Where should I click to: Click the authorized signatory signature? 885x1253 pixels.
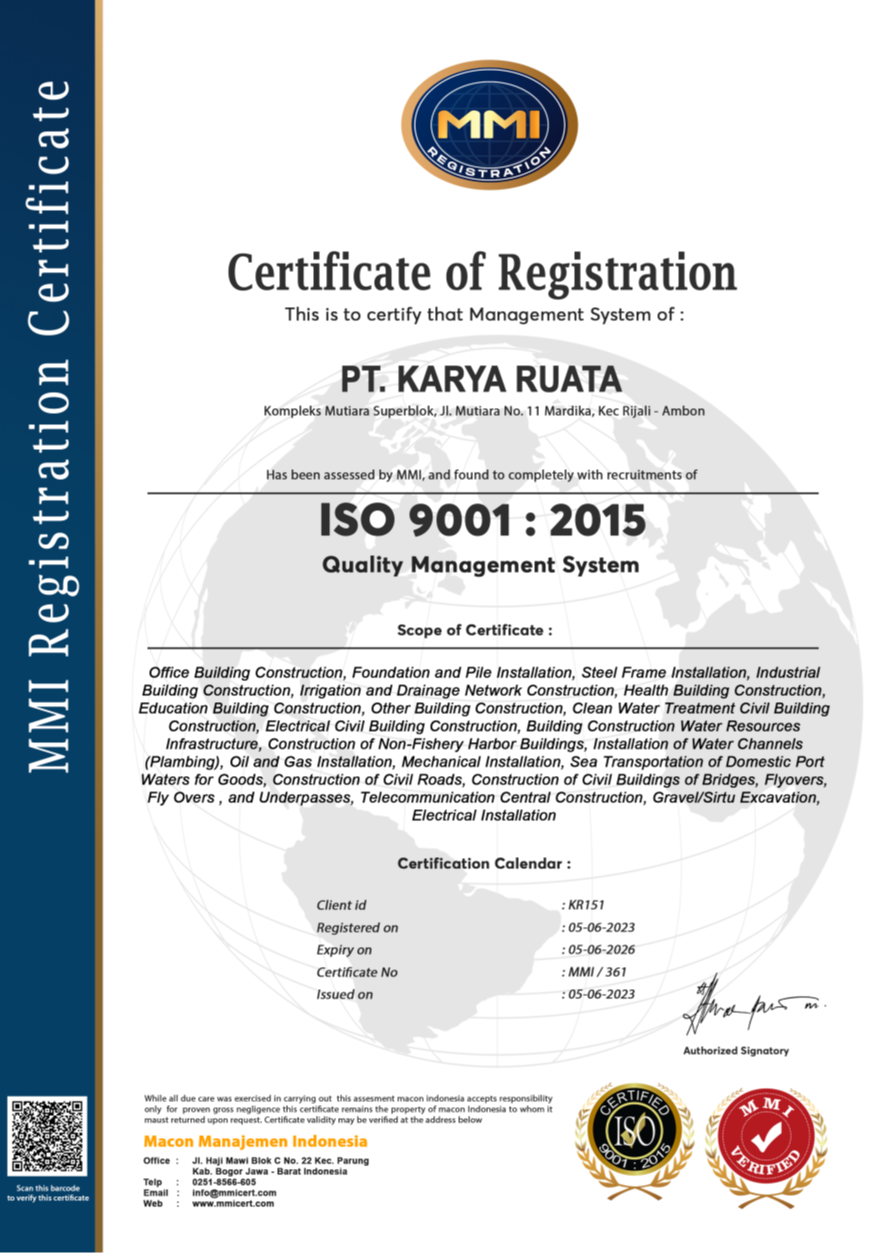pos(755,1006)
